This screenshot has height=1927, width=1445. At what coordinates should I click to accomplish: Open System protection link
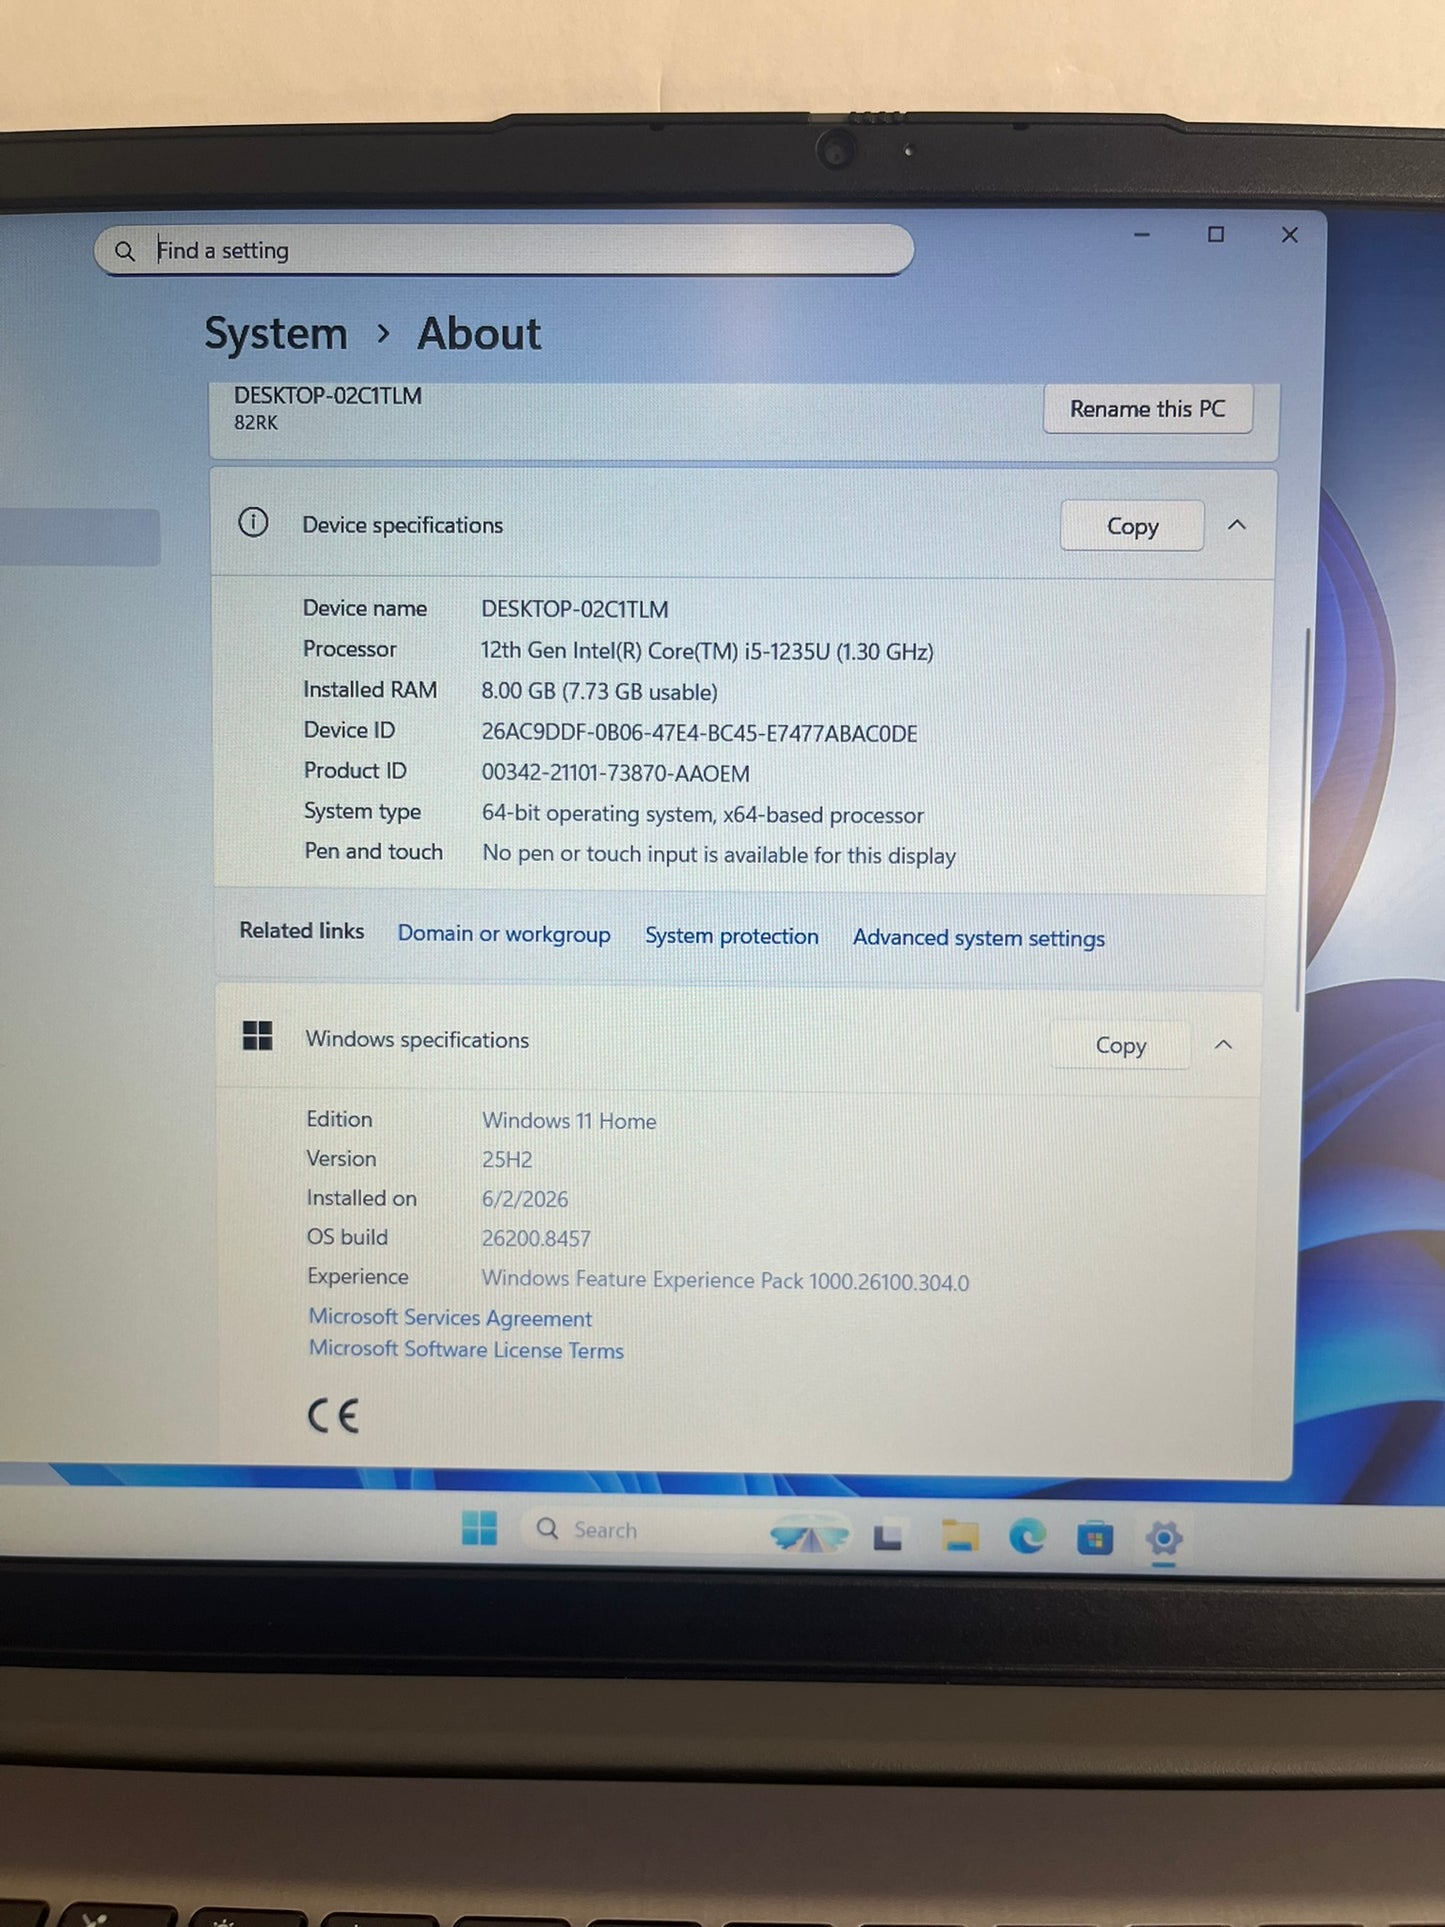[x=732, y=936]
